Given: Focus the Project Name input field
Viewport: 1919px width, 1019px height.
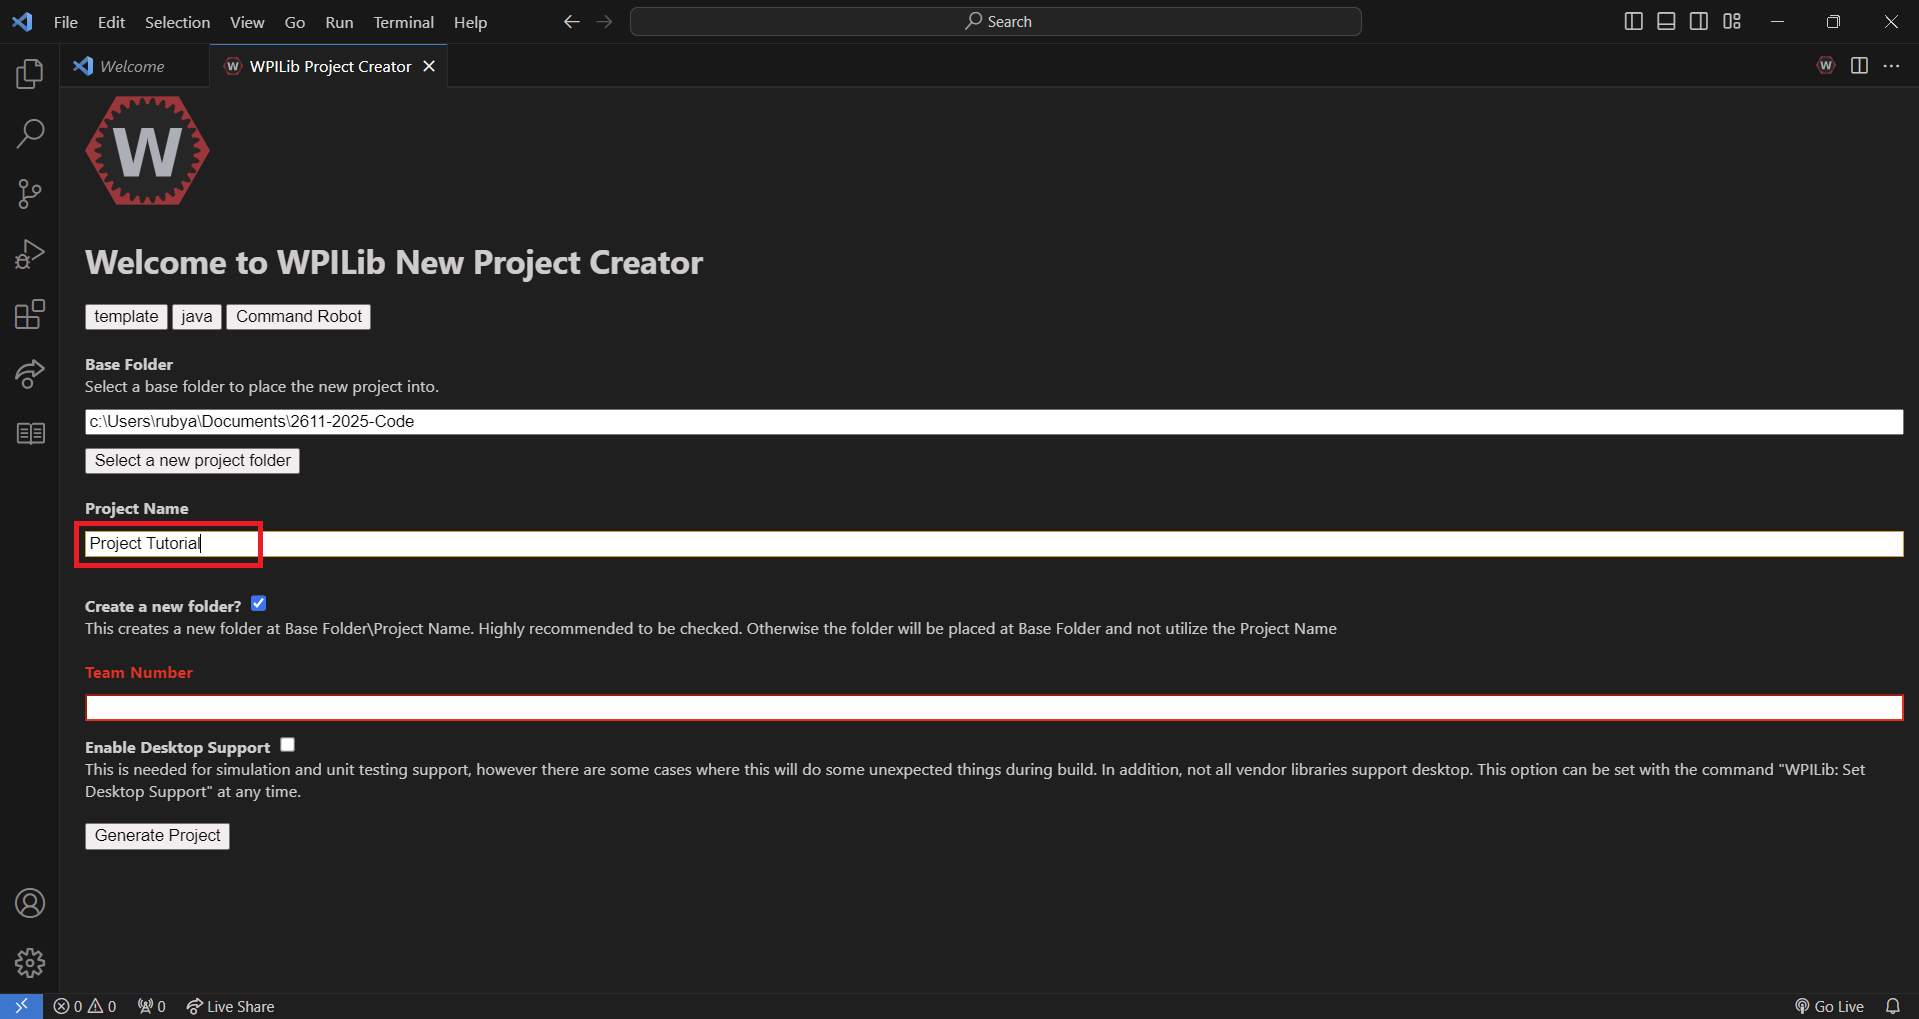Looking at the screenshot, I should (994, 544).
